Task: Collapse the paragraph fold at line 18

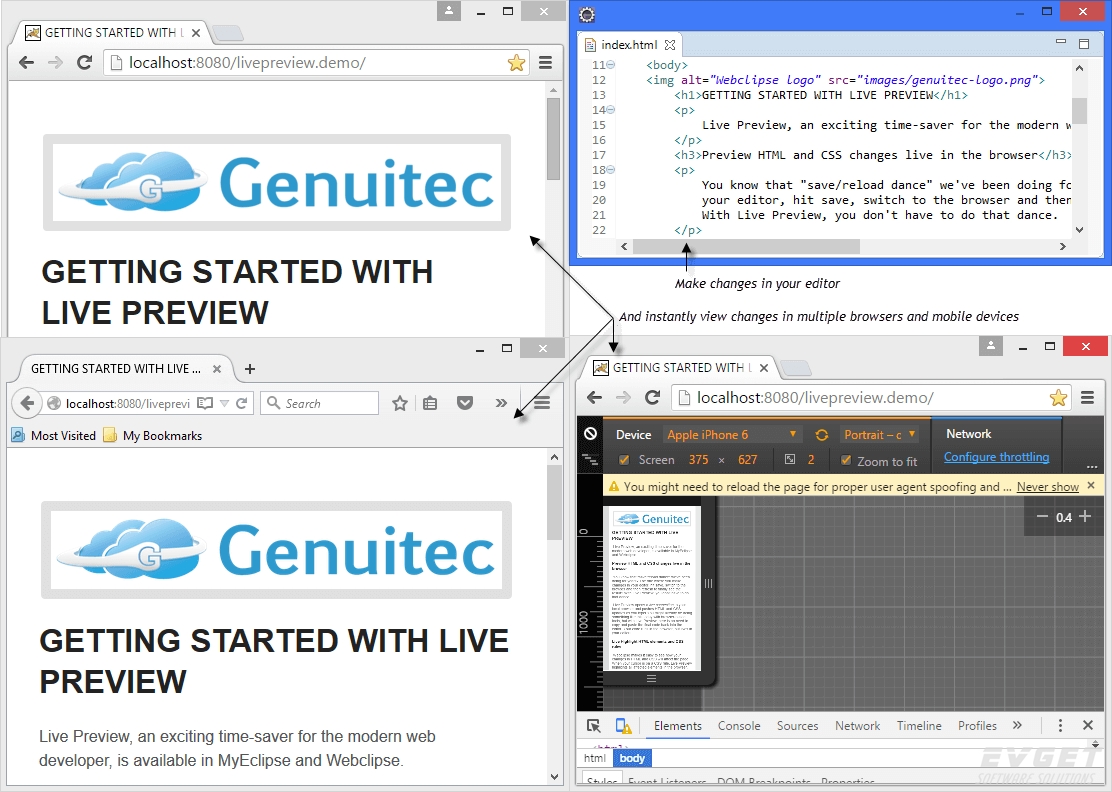Action: pos(611,170)
